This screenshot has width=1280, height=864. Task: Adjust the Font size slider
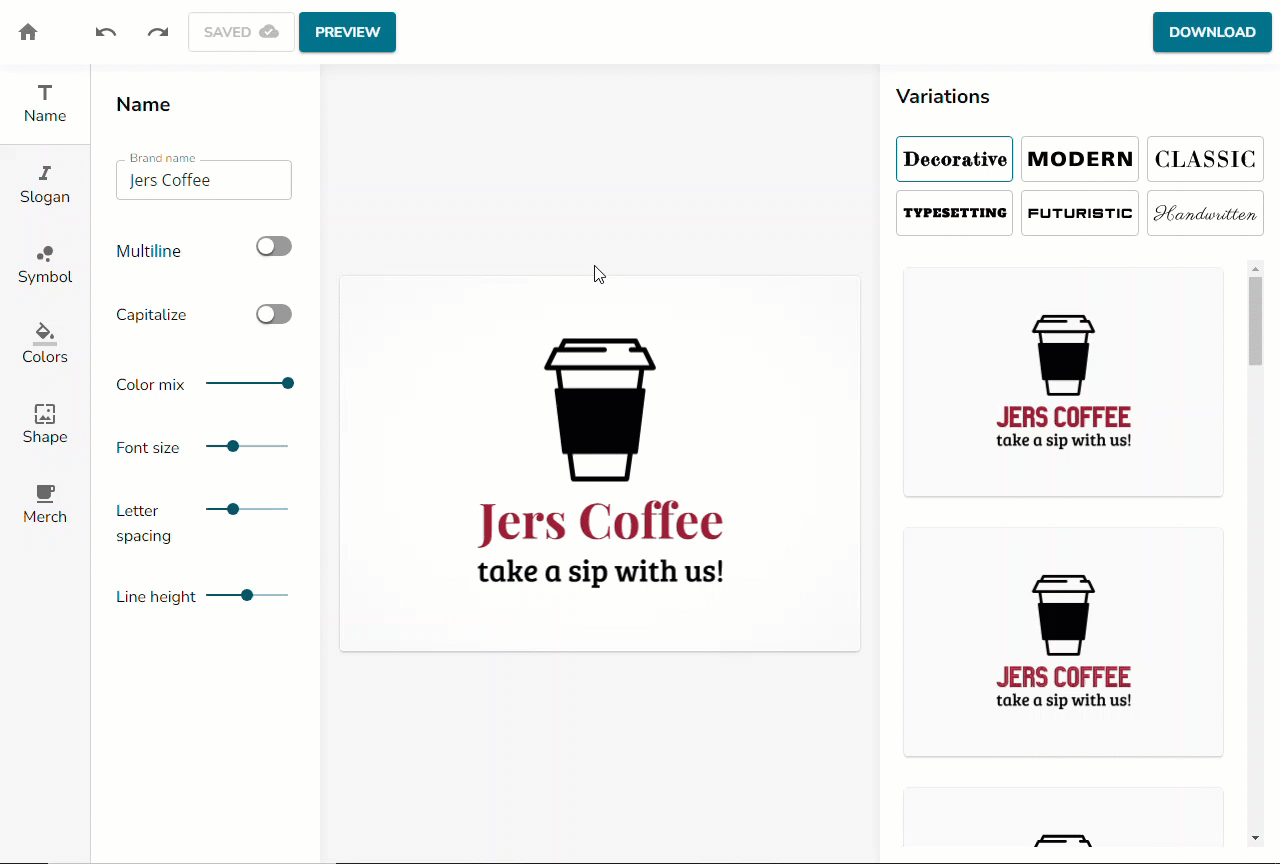tap(247, 446)
